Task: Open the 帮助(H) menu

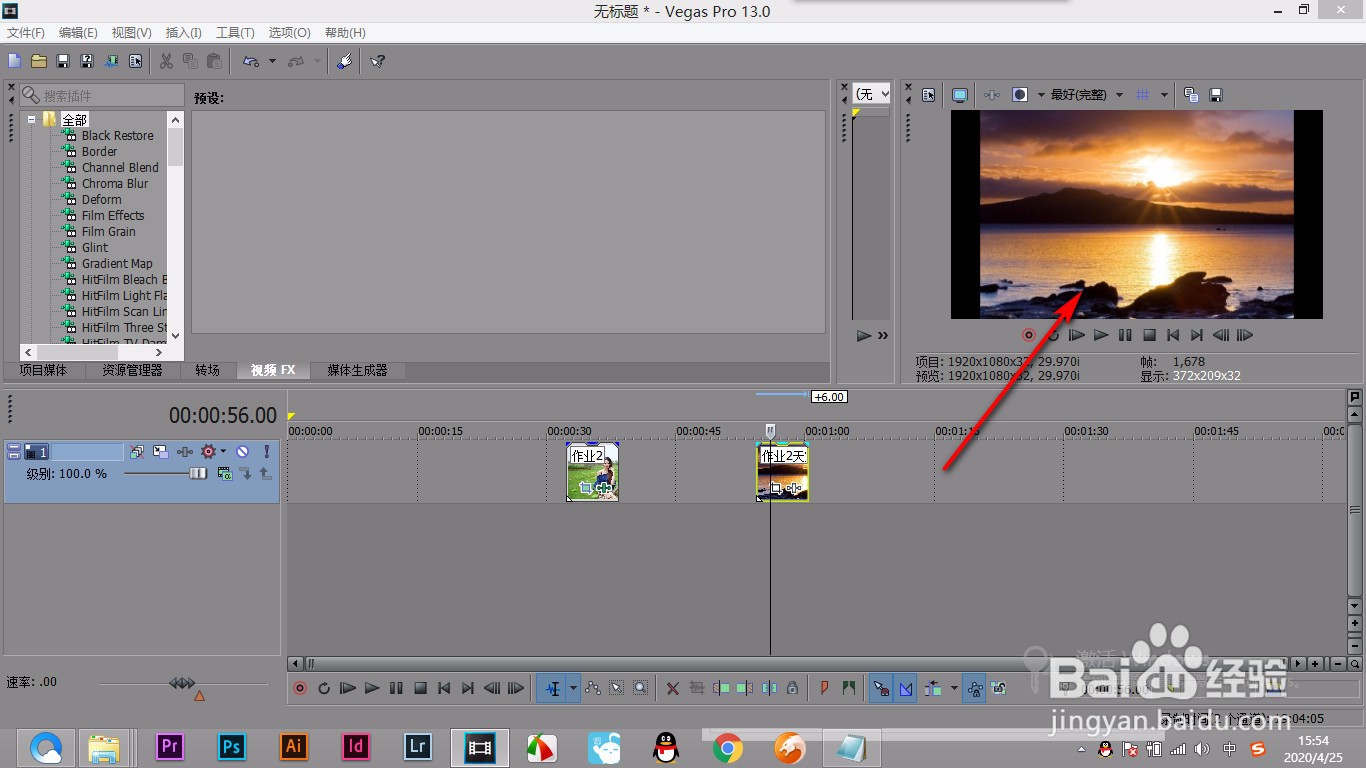Action: click(x=345, y=33)
